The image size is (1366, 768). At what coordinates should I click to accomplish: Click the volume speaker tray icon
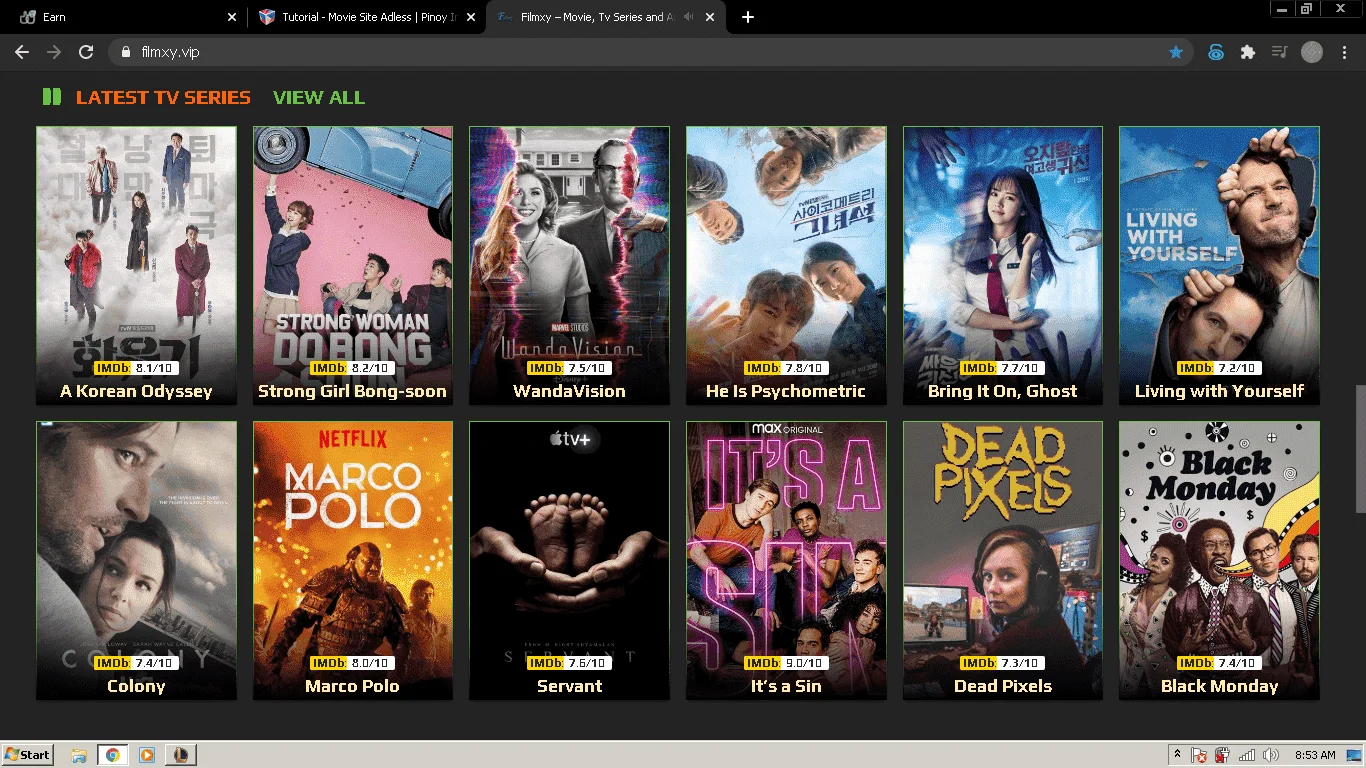click(1271, 755)
